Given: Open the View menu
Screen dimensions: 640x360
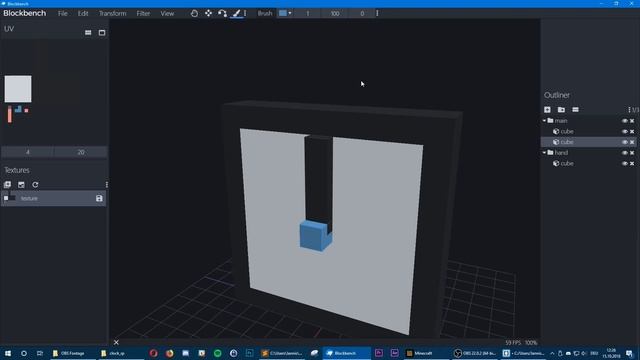Looking at the screenshot, I should coord(167,13).
